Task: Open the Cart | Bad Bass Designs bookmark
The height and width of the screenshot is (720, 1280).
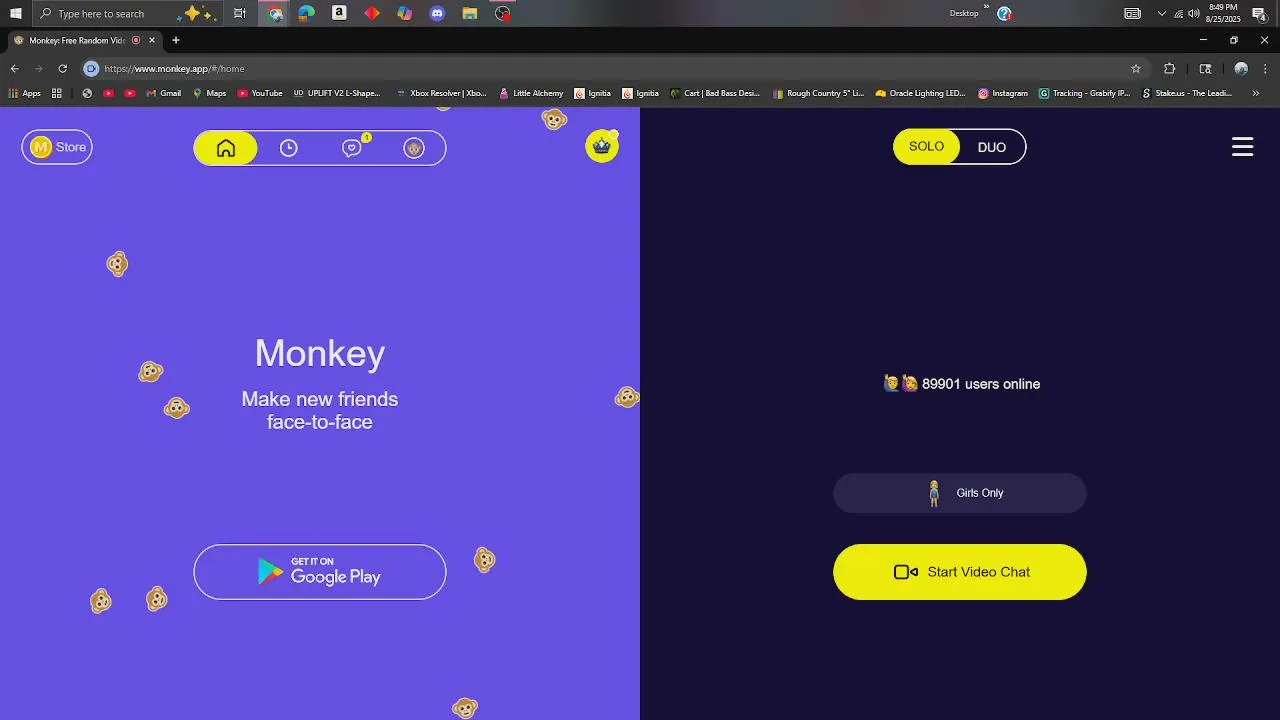Action: pyautogui.click(x=715, y=93)
